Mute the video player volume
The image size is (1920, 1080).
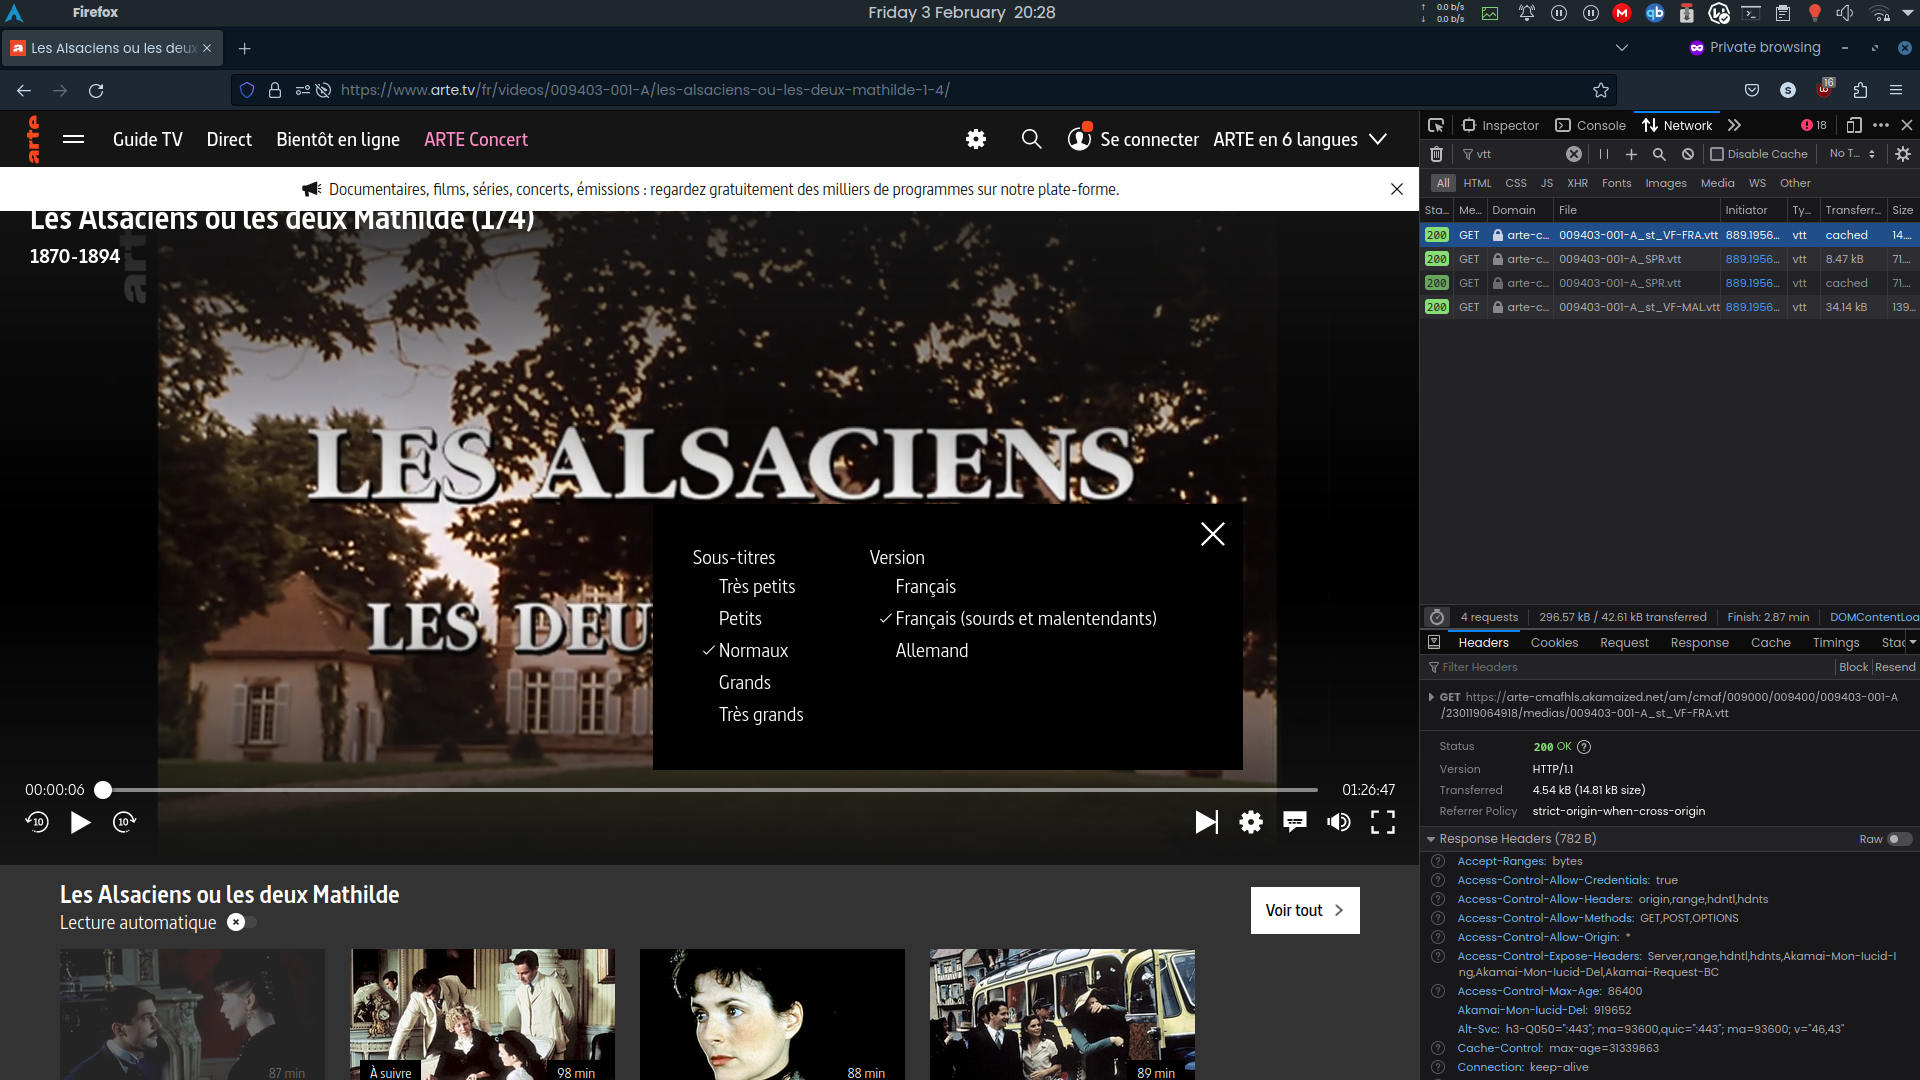pyautogui.click(x=1338, y=822)
